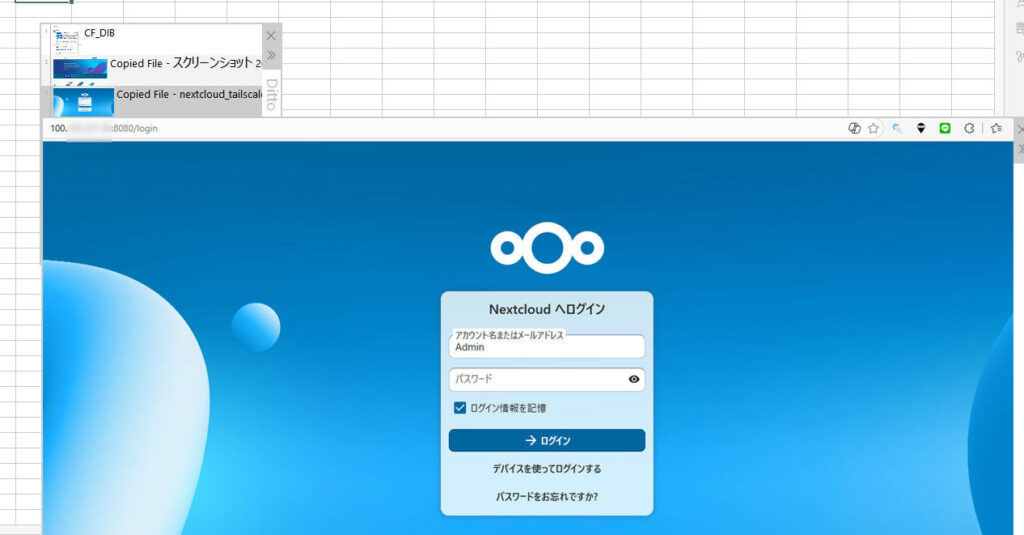Focus the パスワード input field
1024x535 pixels.
[547, 379]
